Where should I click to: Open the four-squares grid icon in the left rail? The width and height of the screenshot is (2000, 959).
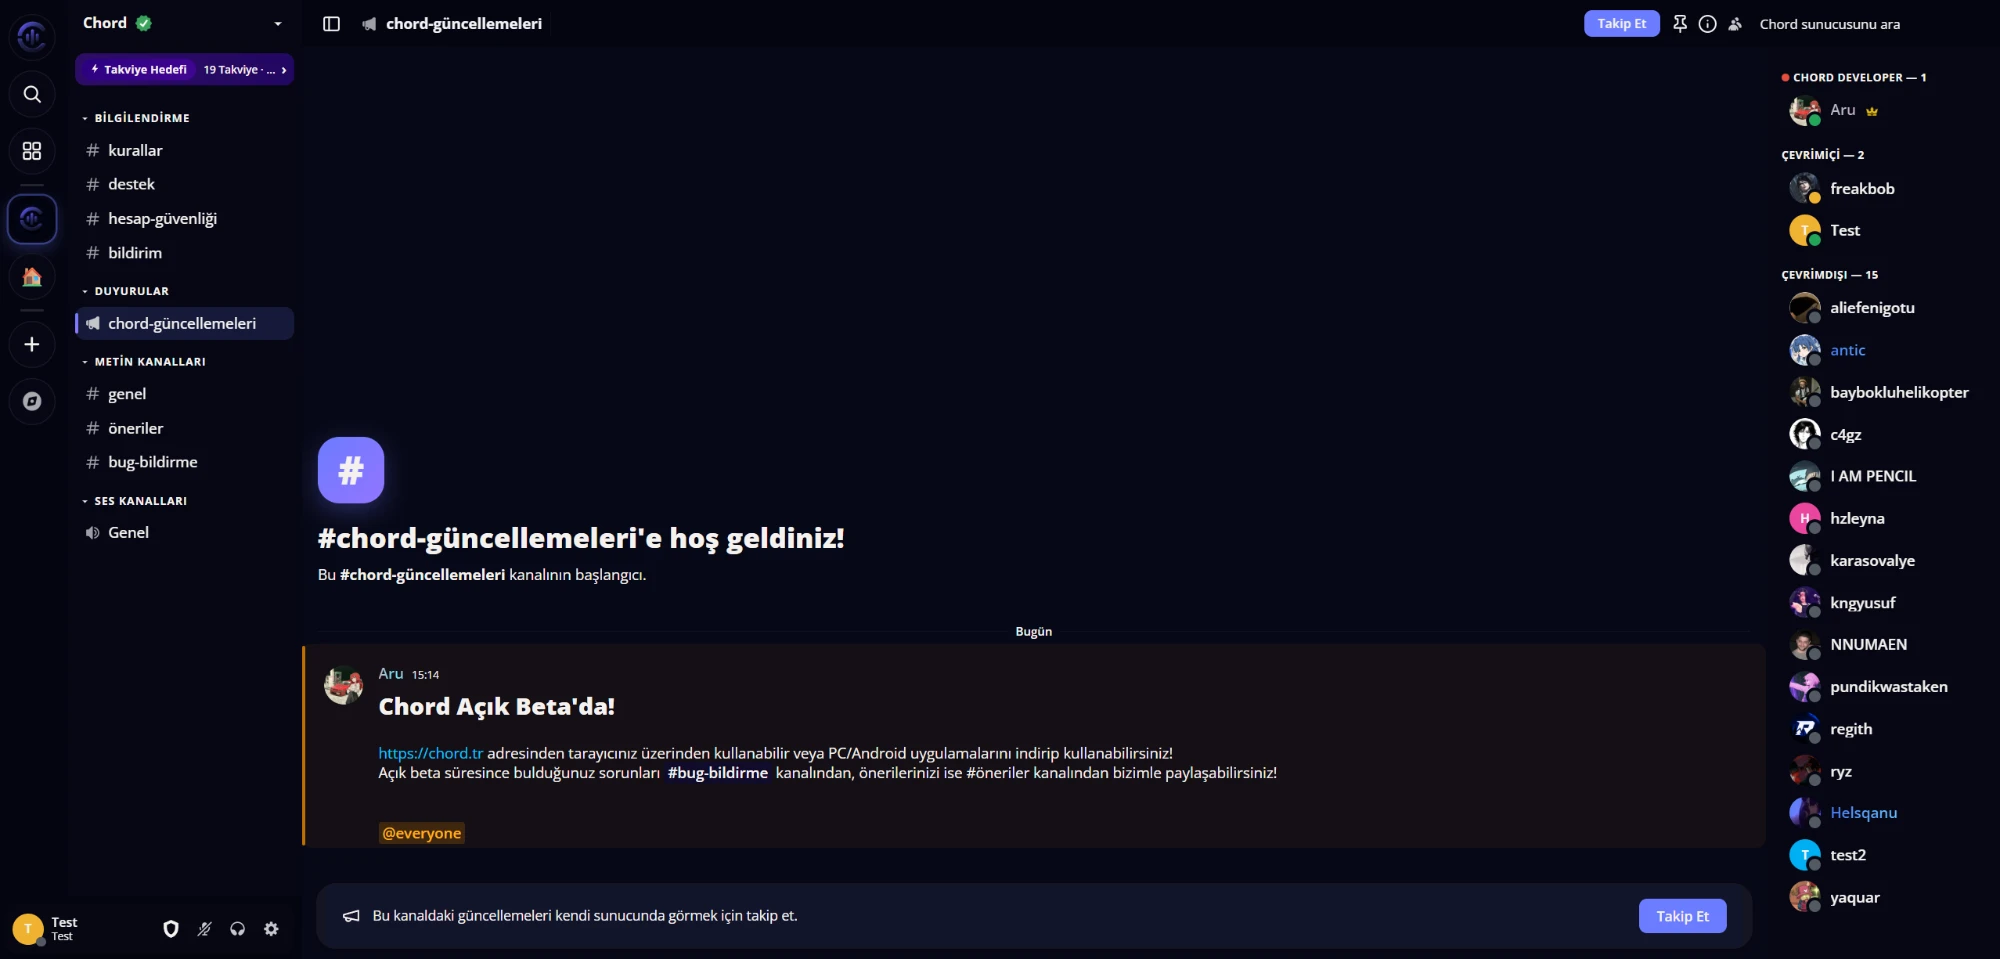click(x=32, y=151)
